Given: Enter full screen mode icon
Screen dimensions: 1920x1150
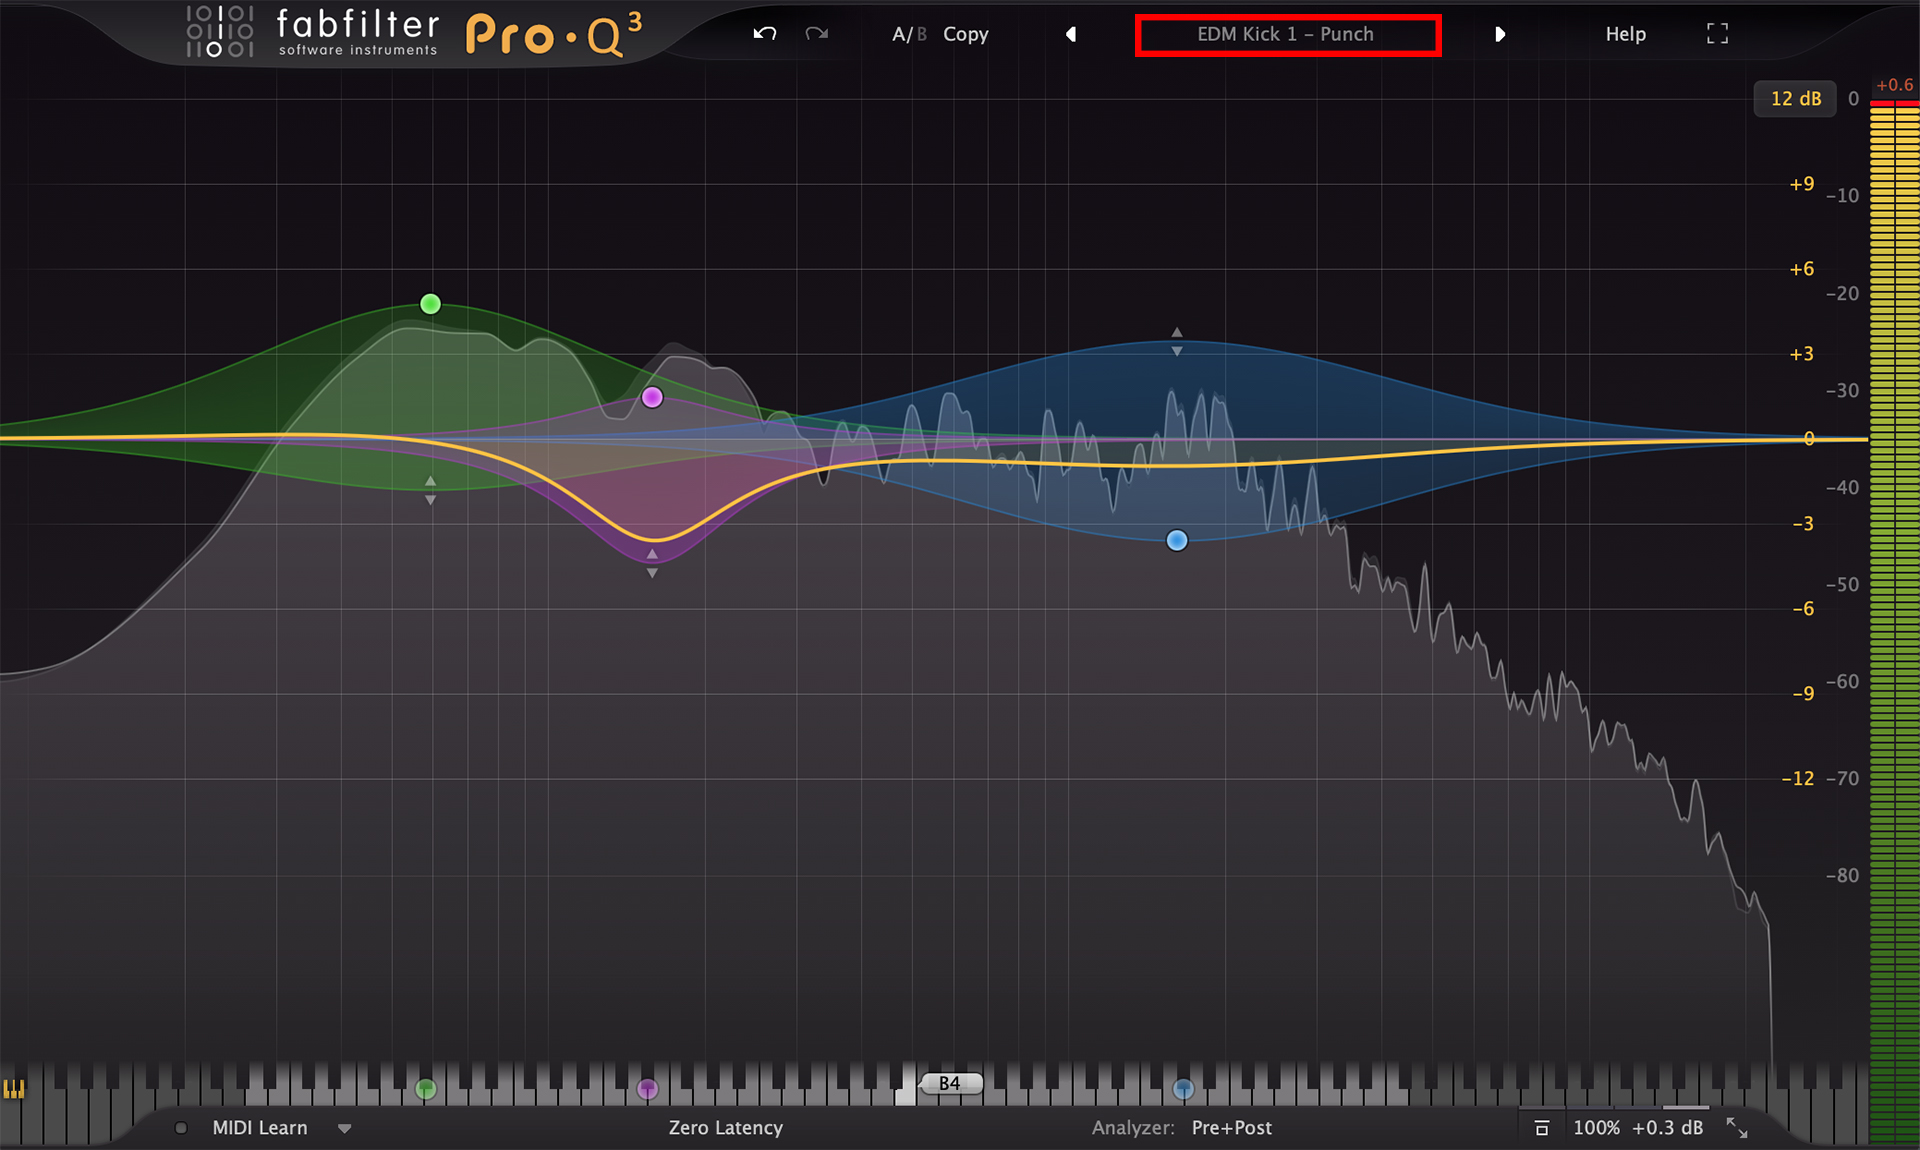Looking at the screenshot, I should coord(1717,34).
